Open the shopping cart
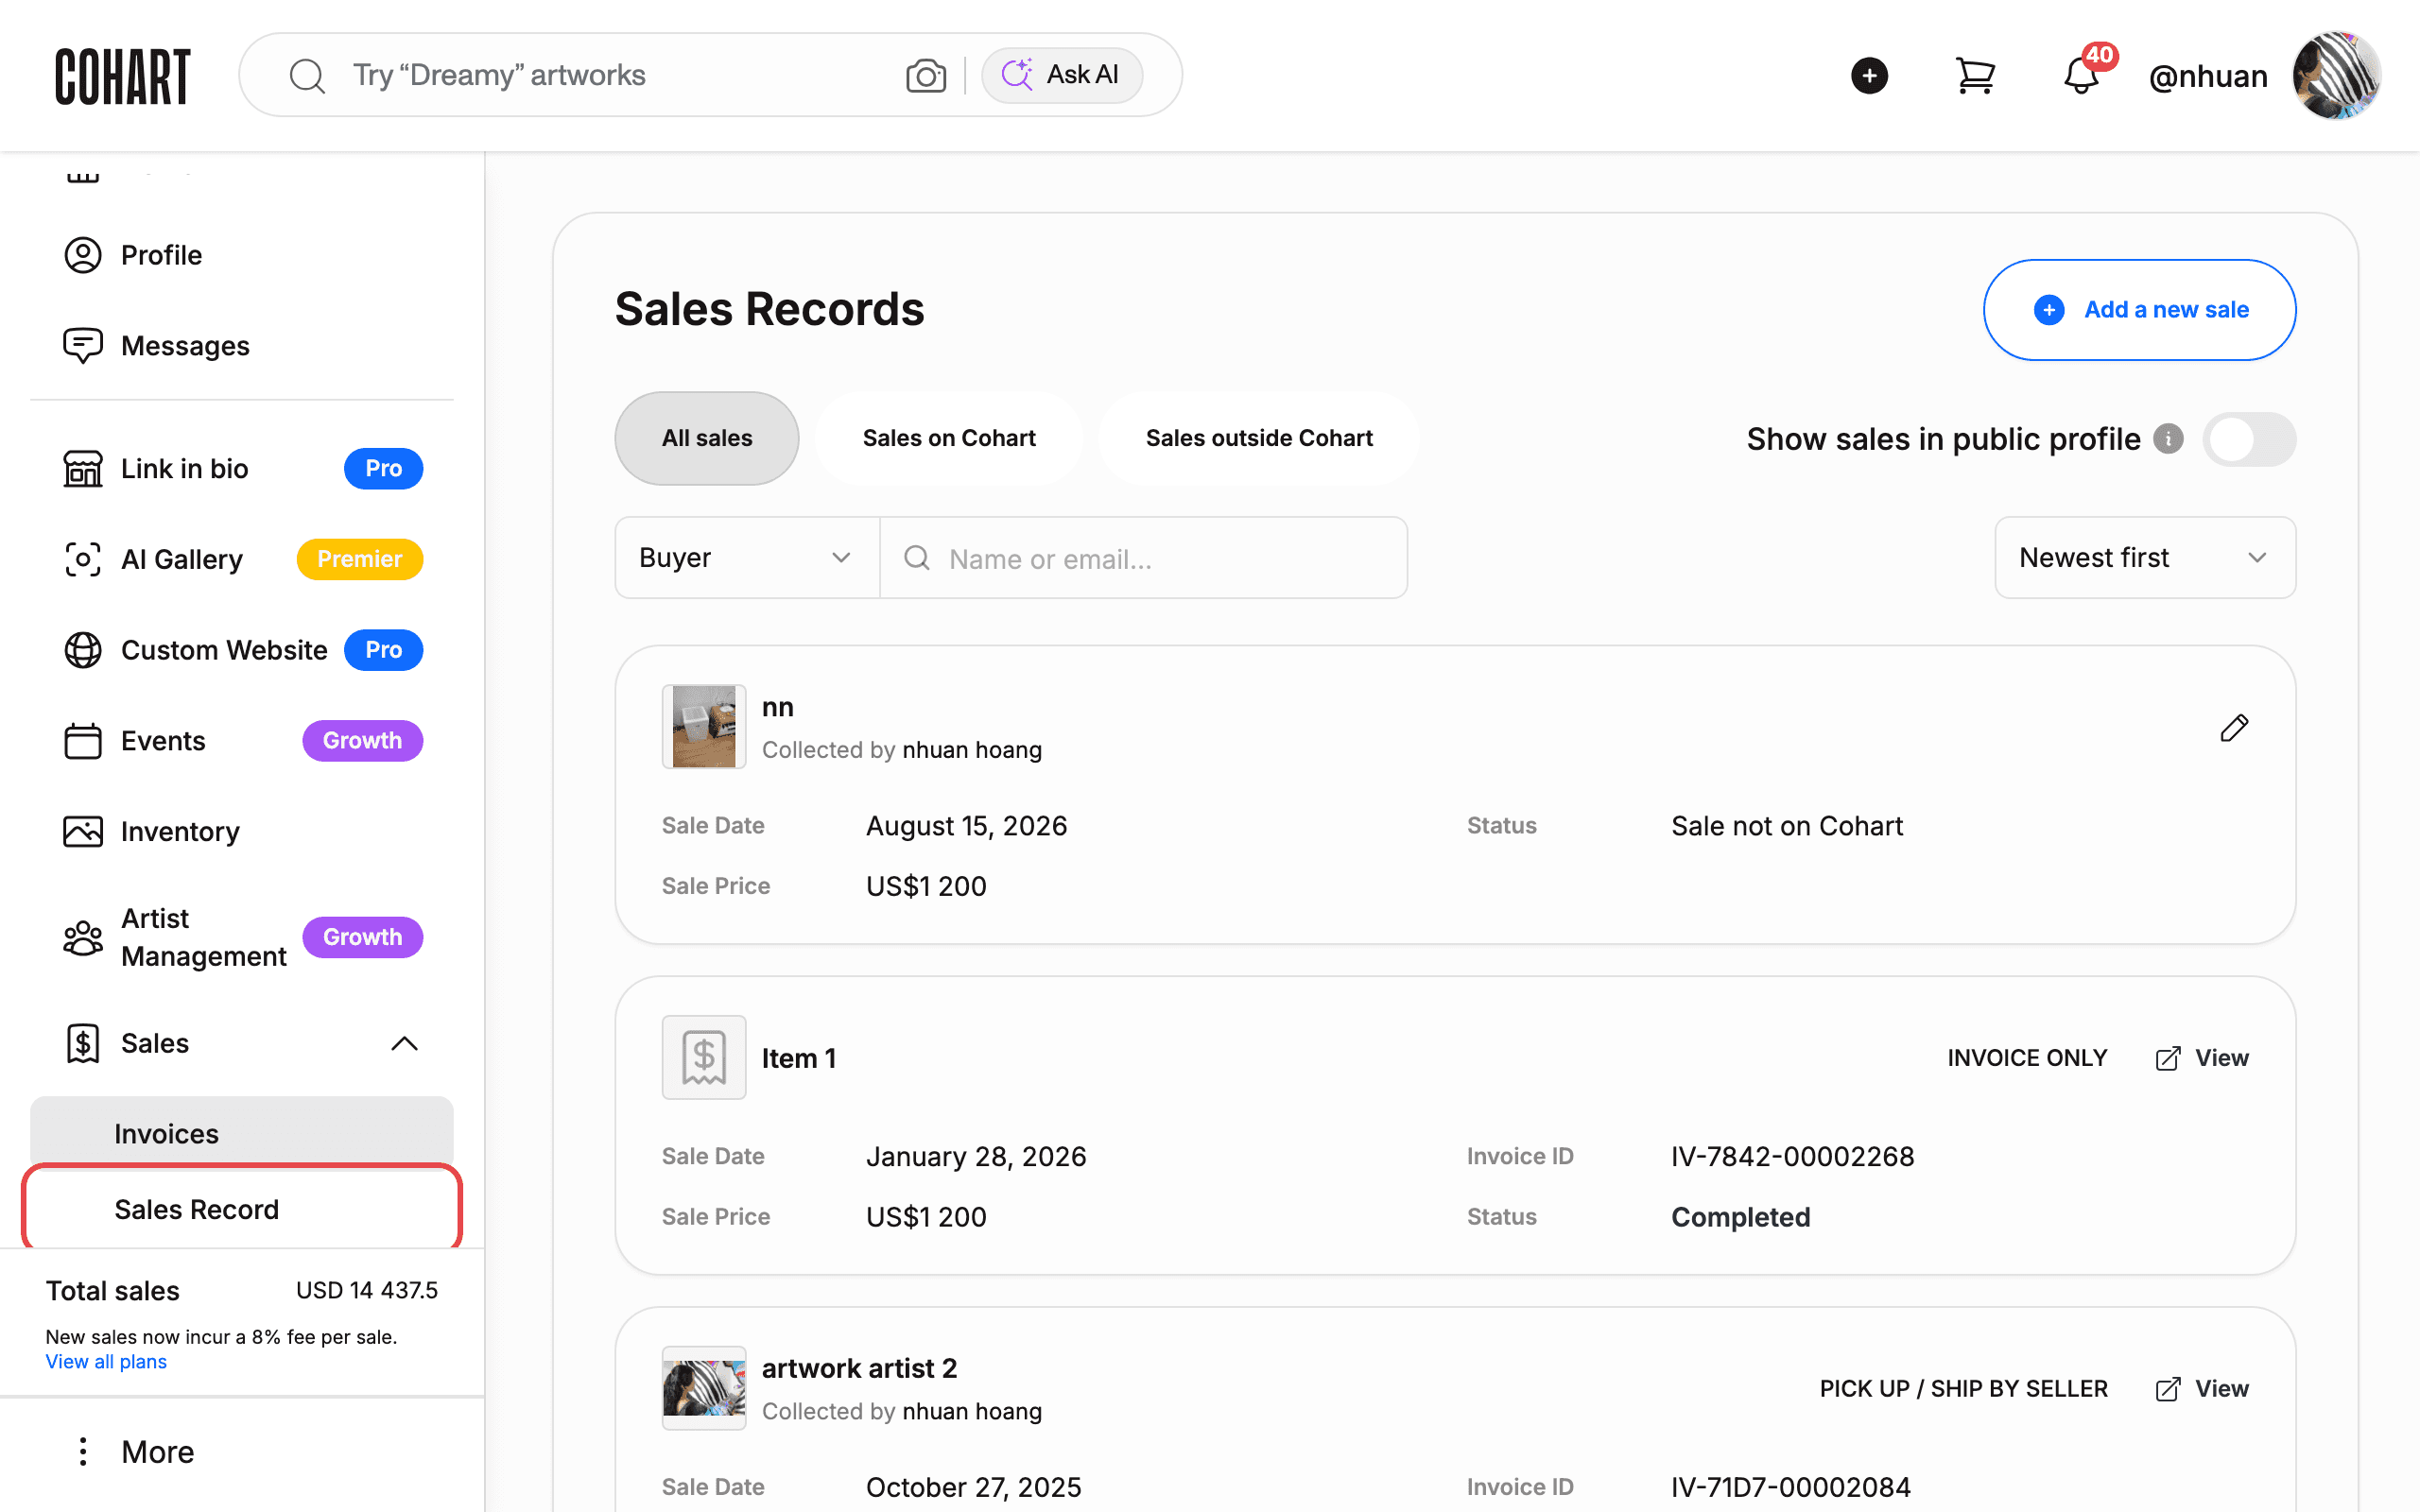The width and height of the screenshot is (2420, 1512). click(1975, 76)
